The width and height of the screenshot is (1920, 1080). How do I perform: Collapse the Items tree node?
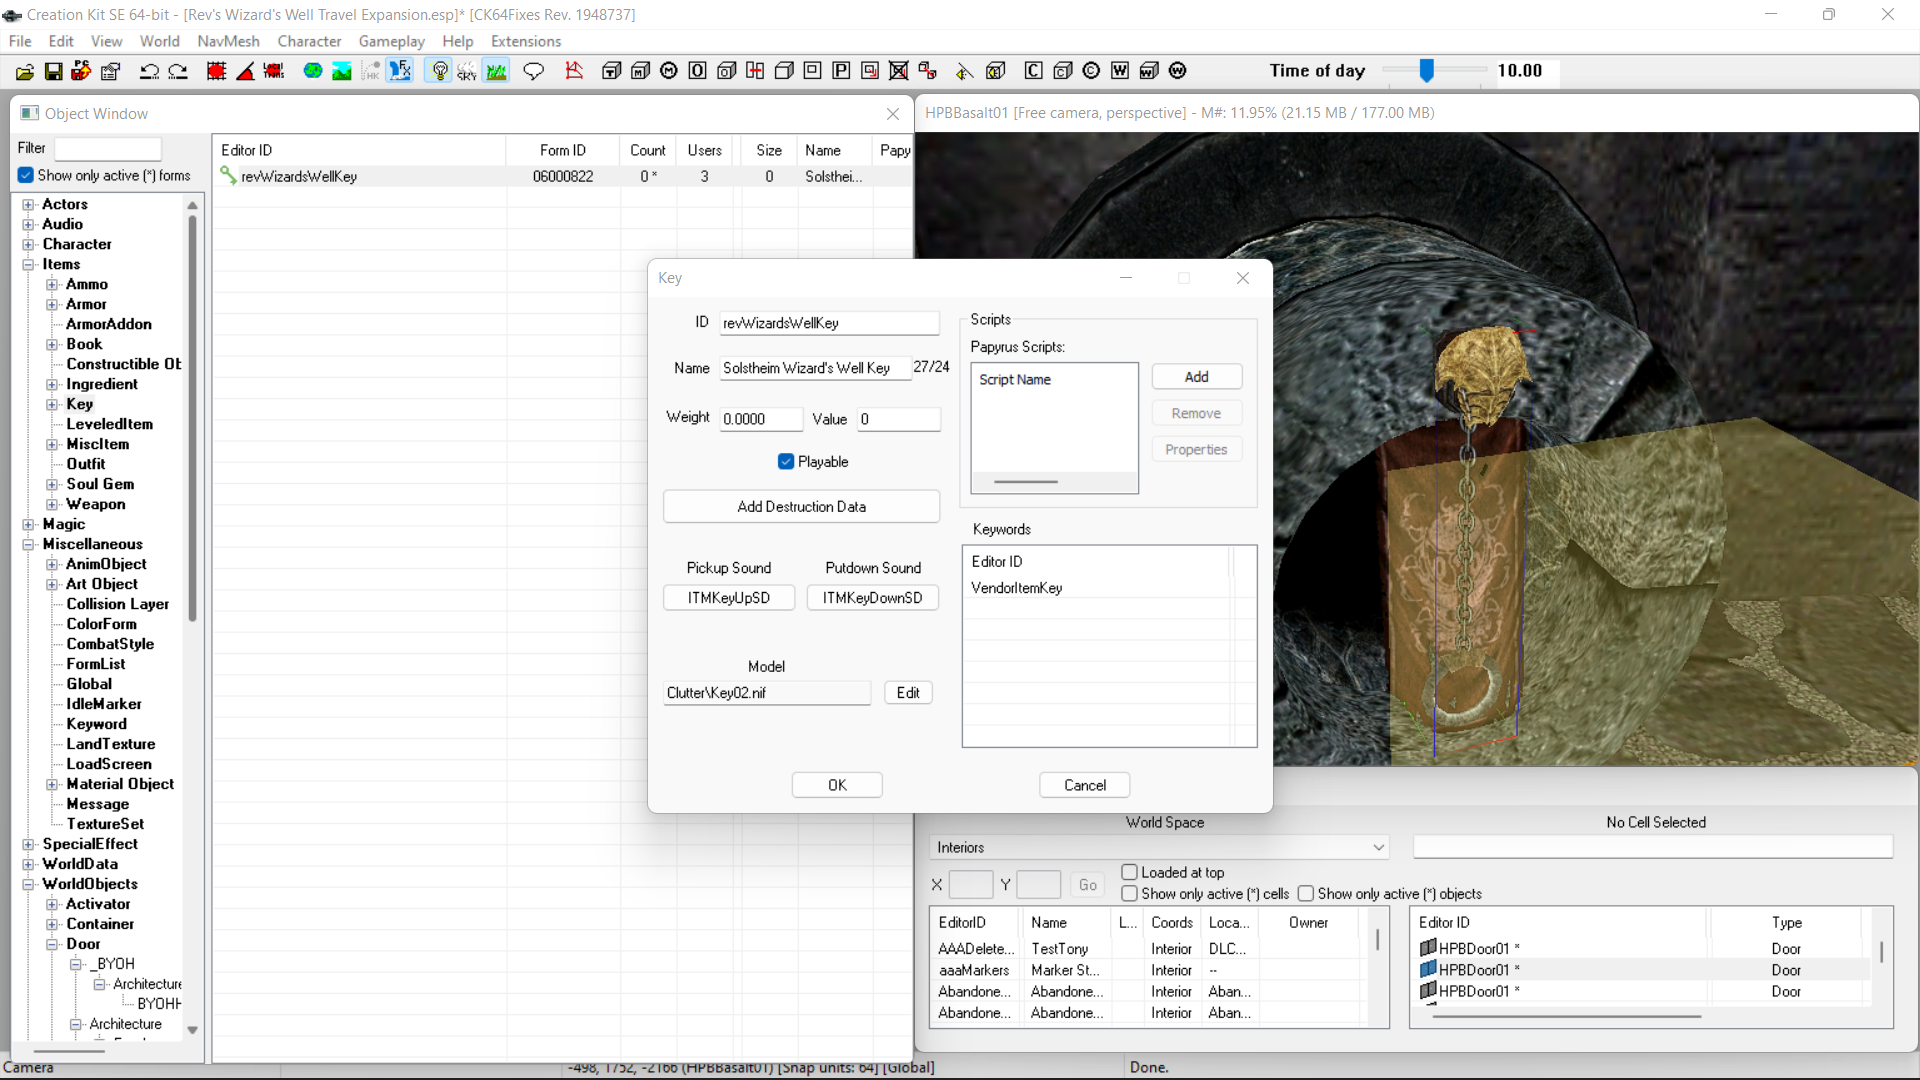point(29,265)
